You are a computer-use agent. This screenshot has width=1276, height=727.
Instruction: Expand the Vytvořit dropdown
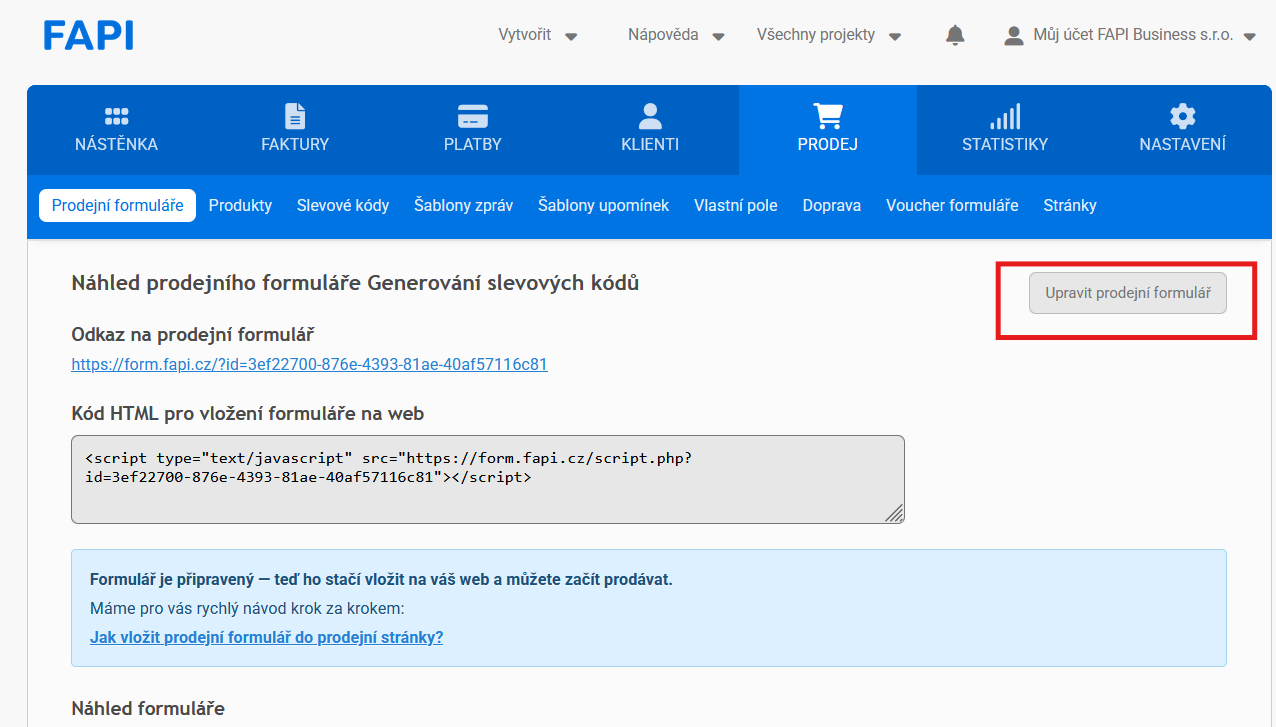pos(538,35)
